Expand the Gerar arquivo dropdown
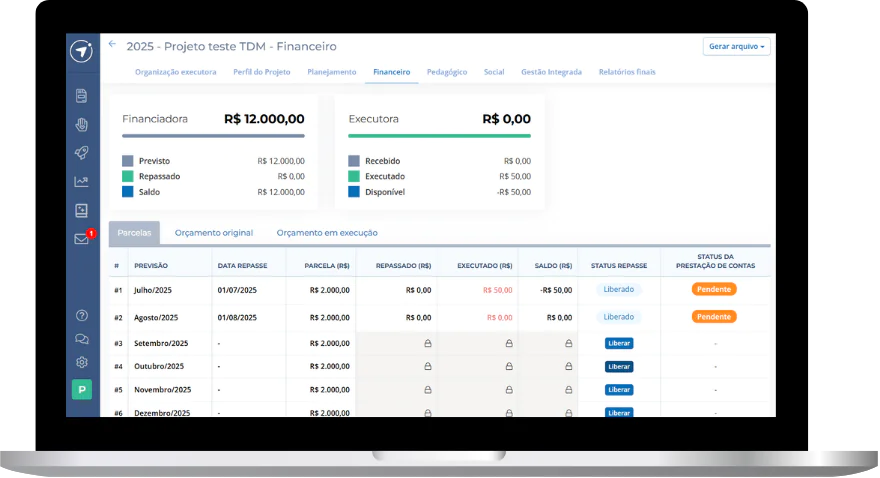Viewport: 880px width, 478px height. click(736, 47)
